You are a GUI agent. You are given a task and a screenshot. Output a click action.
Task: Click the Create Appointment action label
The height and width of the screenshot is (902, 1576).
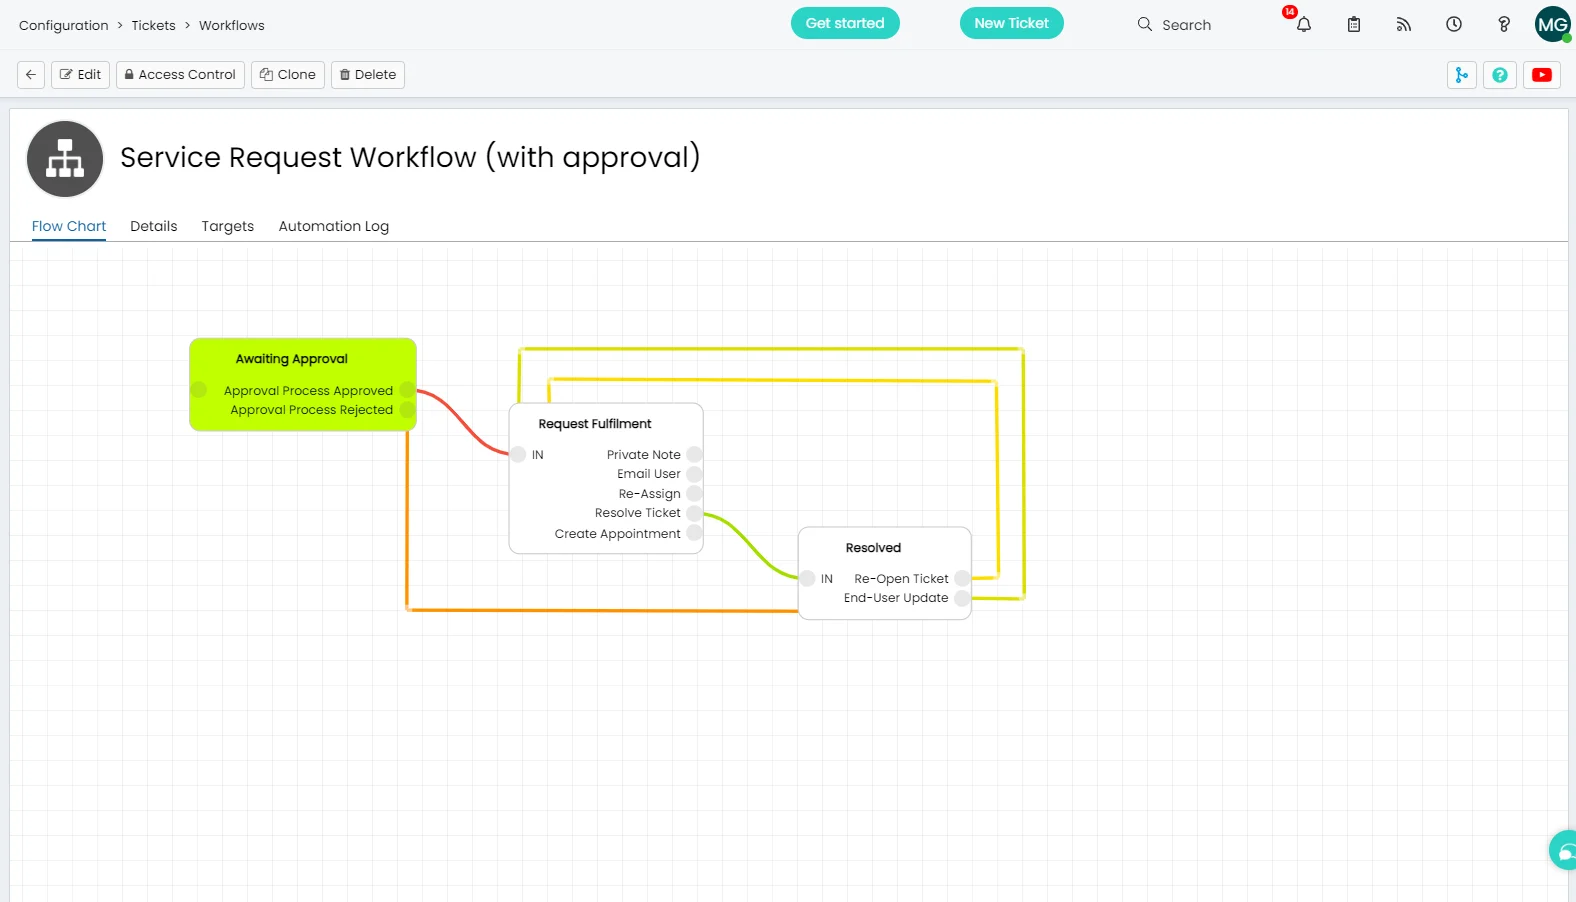click(x=617, y=534)
